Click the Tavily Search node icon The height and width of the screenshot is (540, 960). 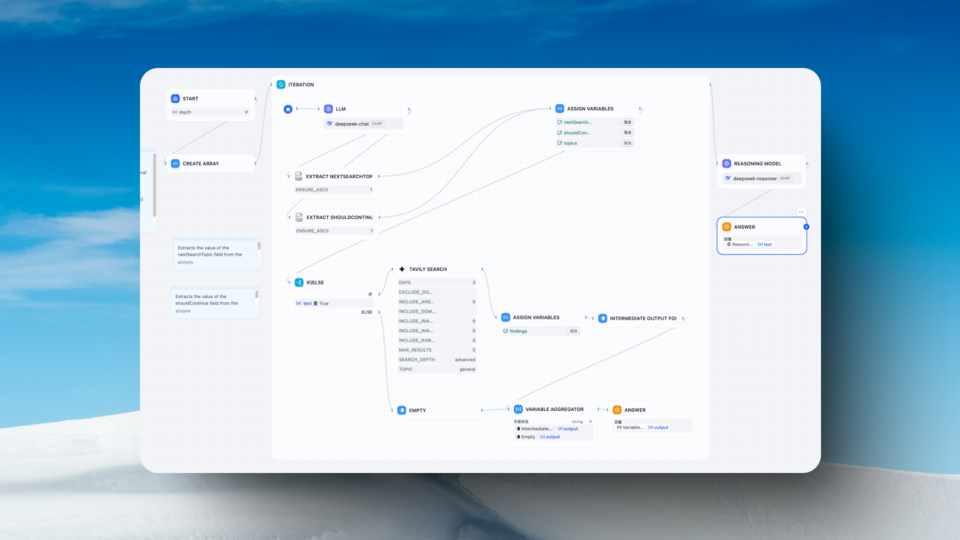pos(402,269)
